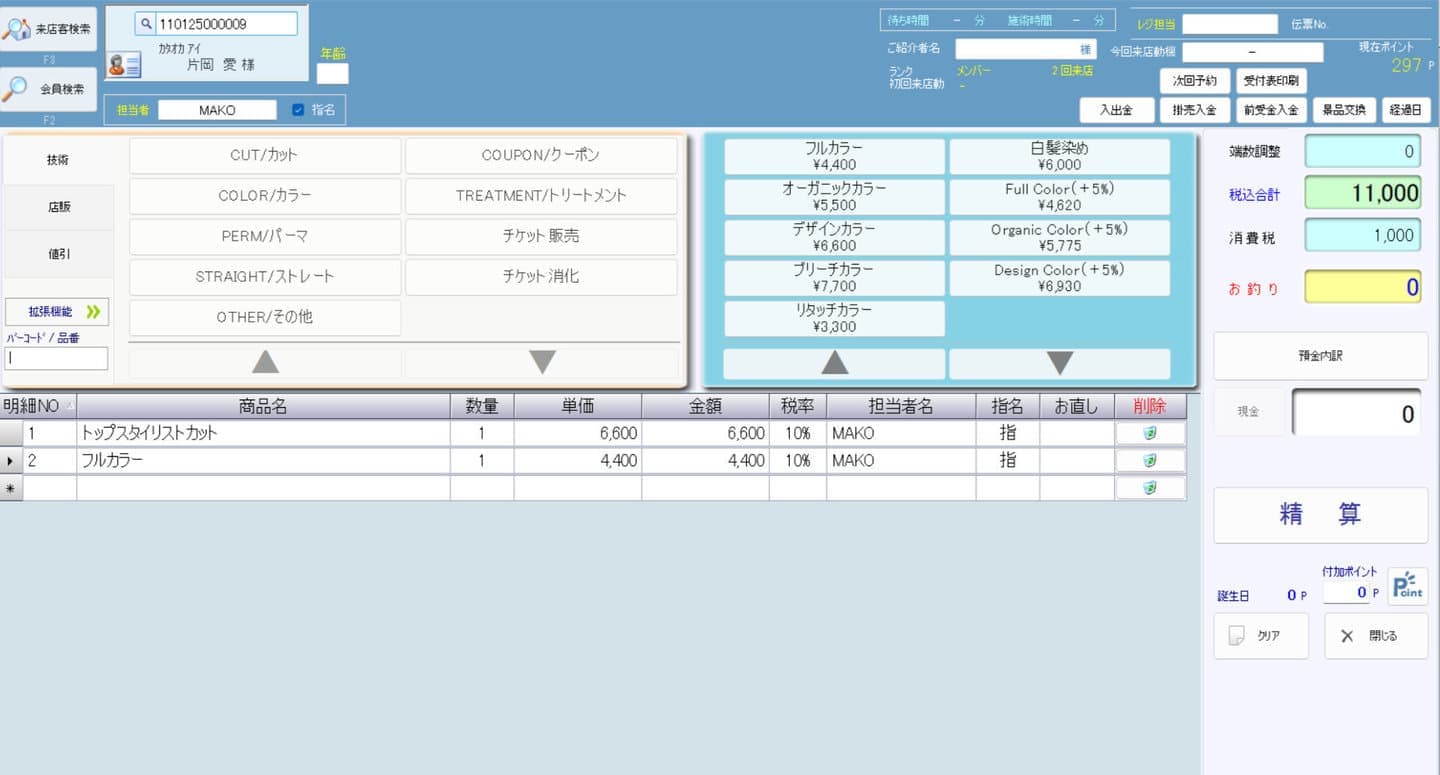Switch to the 値引 tab
The width and height of the screenshot is (1440, 775).
58,254
